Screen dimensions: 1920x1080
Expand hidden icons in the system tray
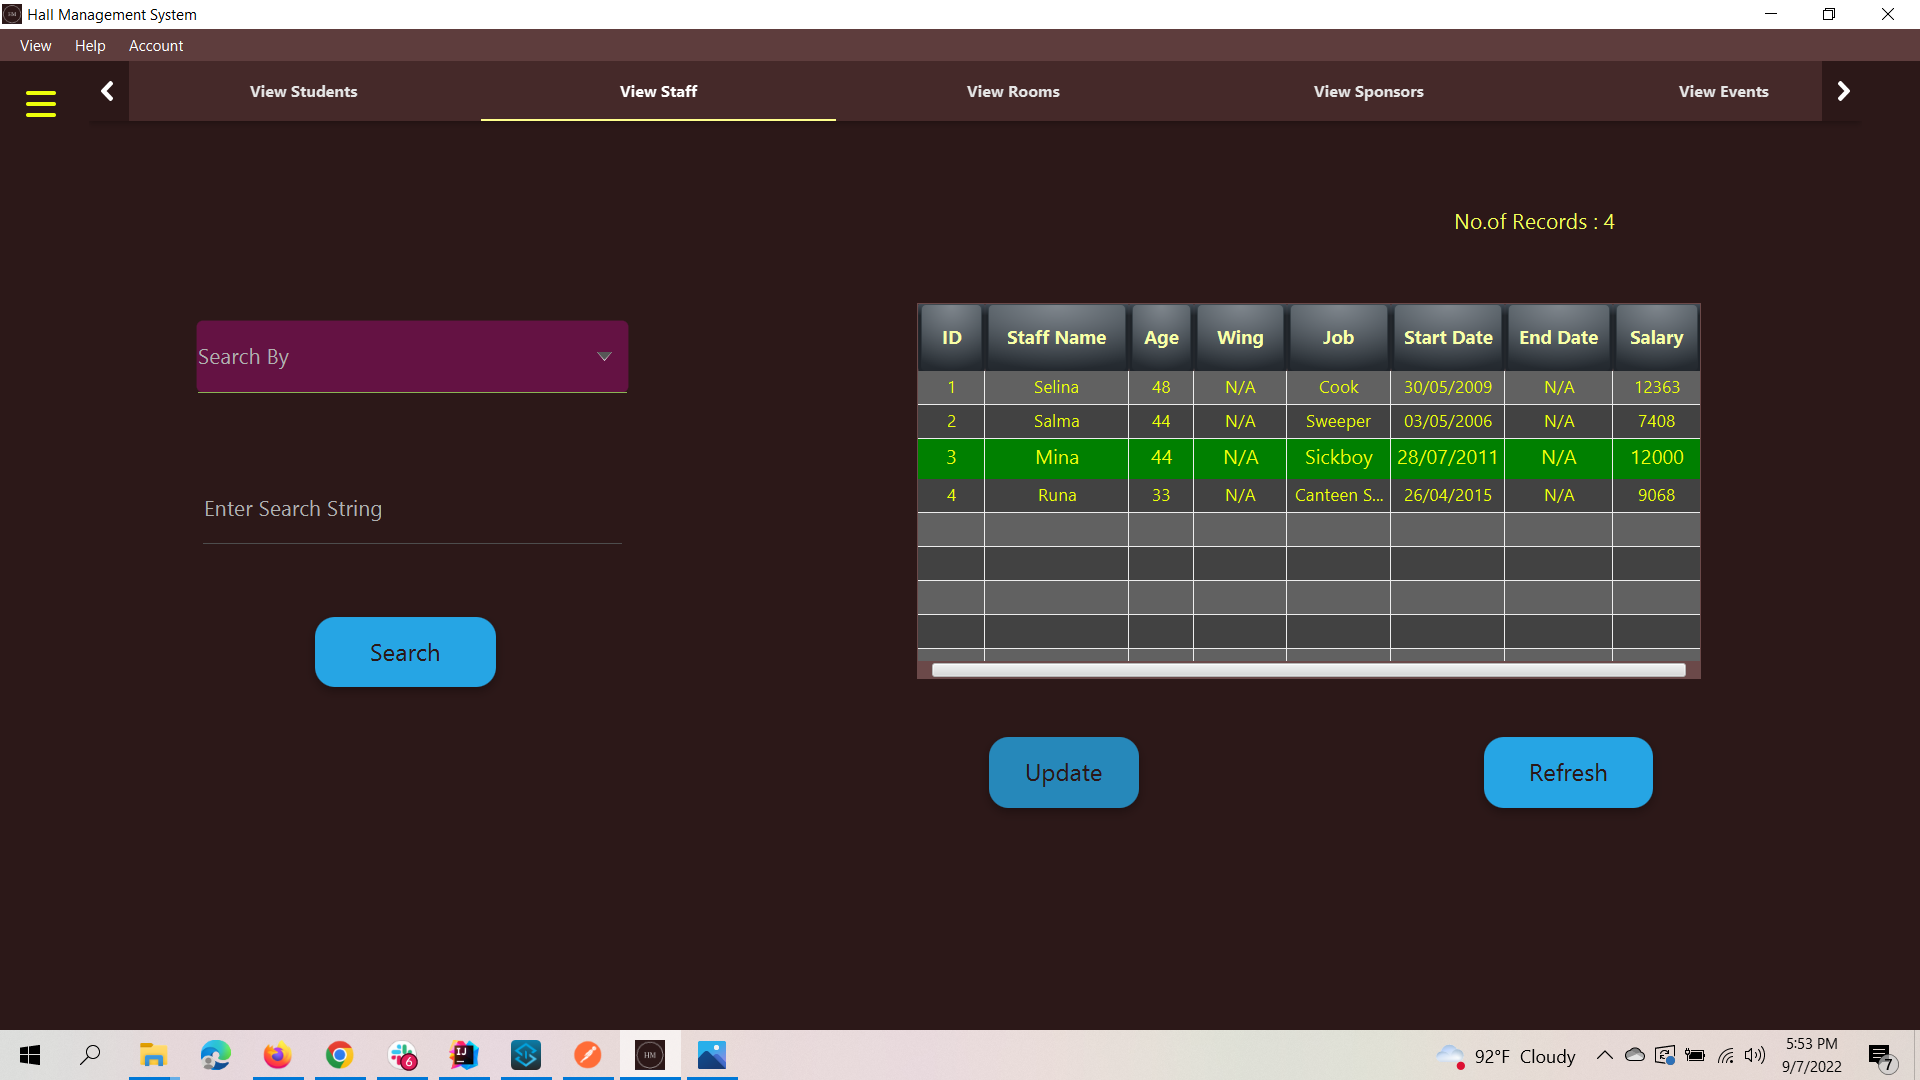tap(1604, 1055)
